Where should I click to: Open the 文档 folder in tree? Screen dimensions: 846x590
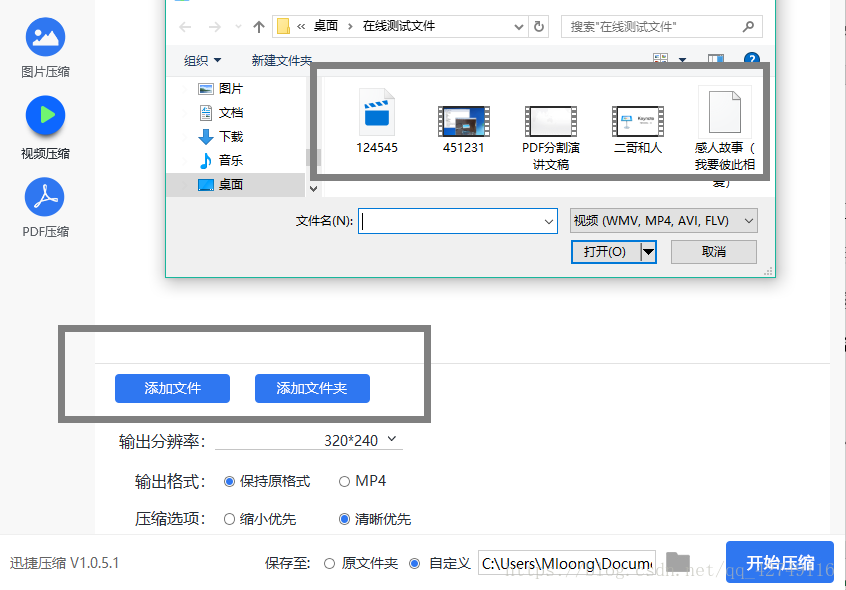click(x=221, y=112)
